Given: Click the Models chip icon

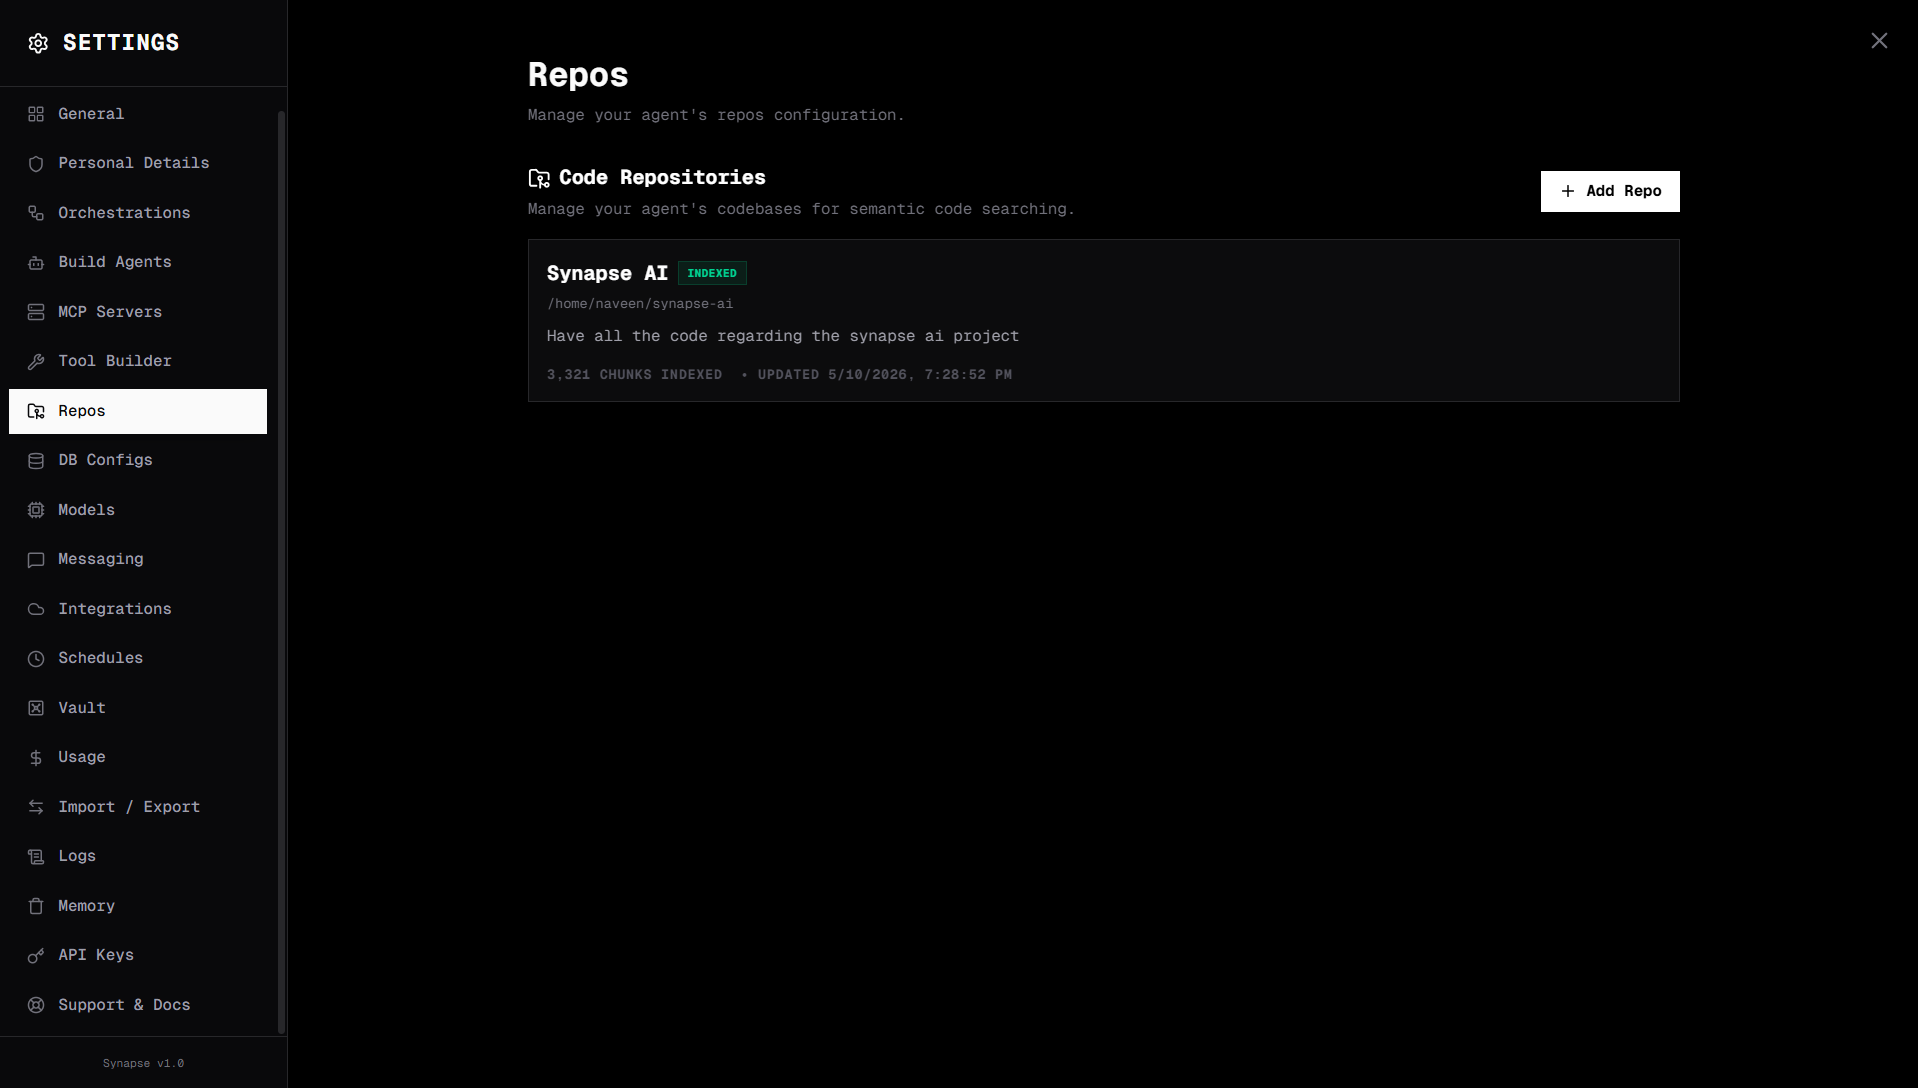Looking at the screenshot, I should 36,510.
